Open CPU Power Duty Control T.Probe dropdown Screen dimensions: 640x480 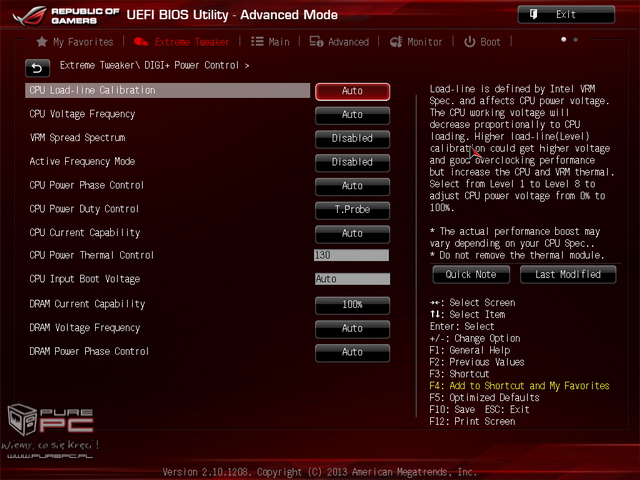(x=352, y=210)
